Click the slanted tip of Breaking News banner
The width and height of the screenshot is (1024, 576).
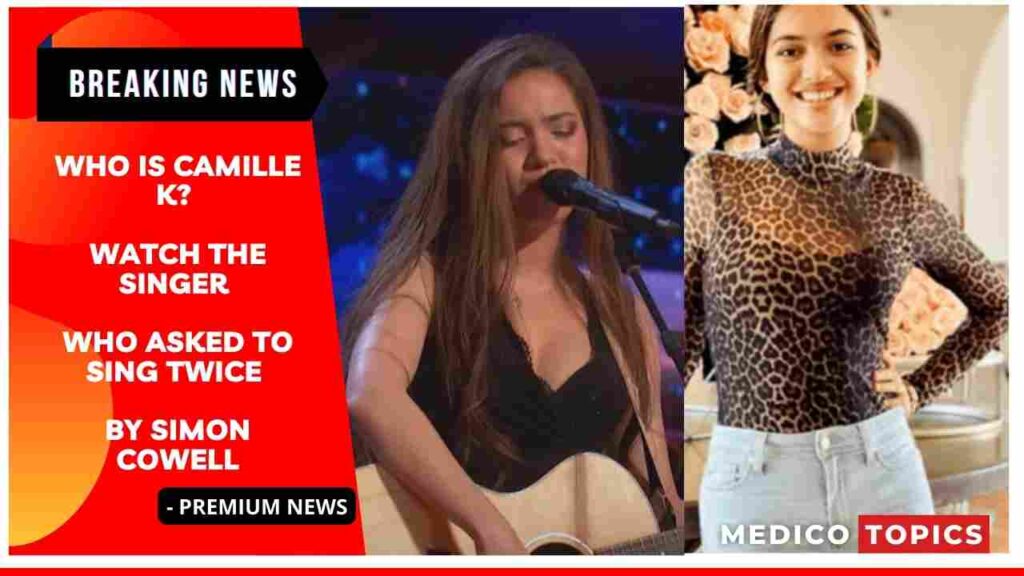[319, 84]
